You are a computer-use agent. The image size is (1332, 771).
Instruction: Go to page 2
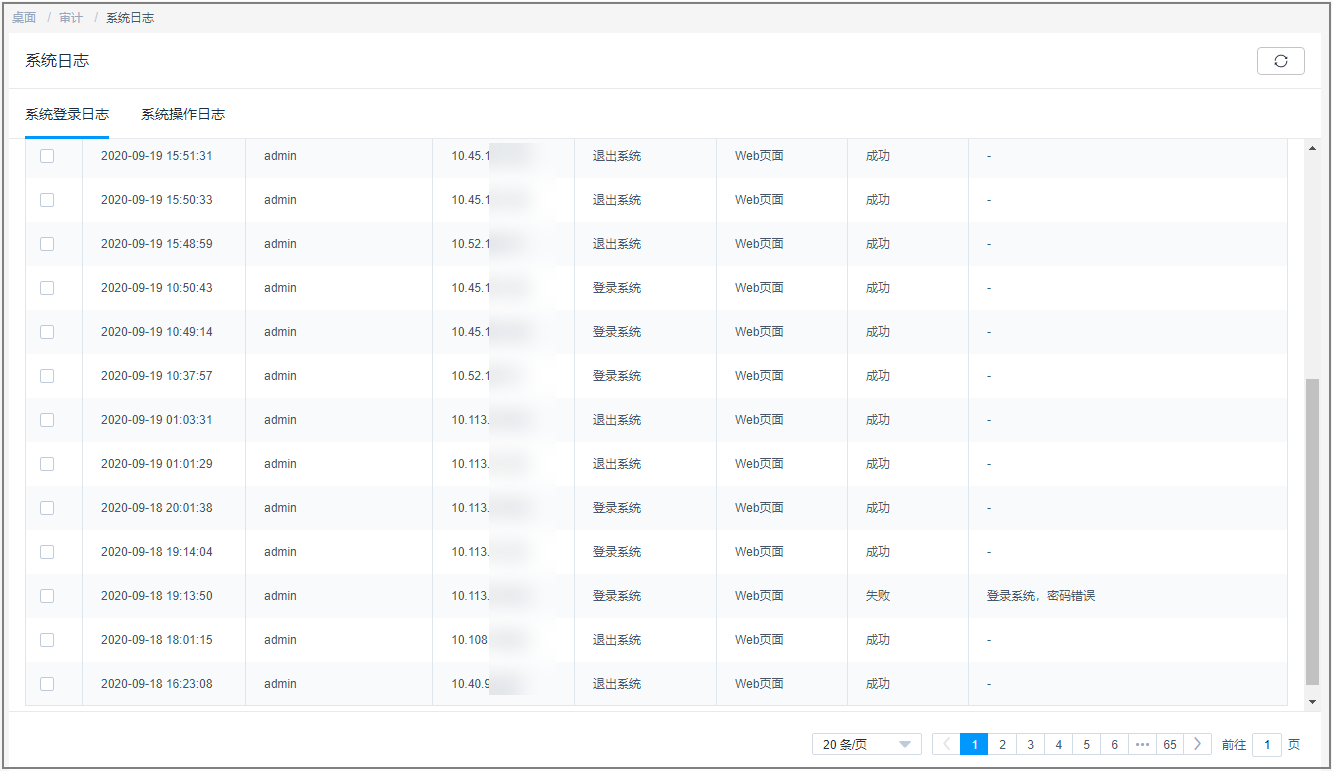click(x=1002, y=744)
